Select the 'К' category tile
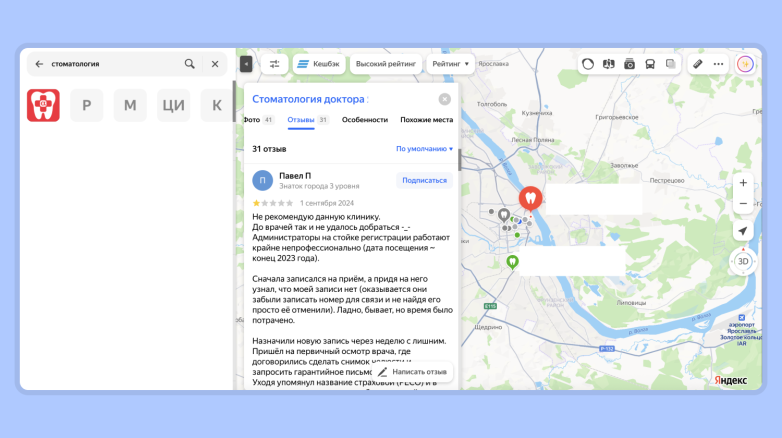782x438 pixels. [x=217, y=105]
